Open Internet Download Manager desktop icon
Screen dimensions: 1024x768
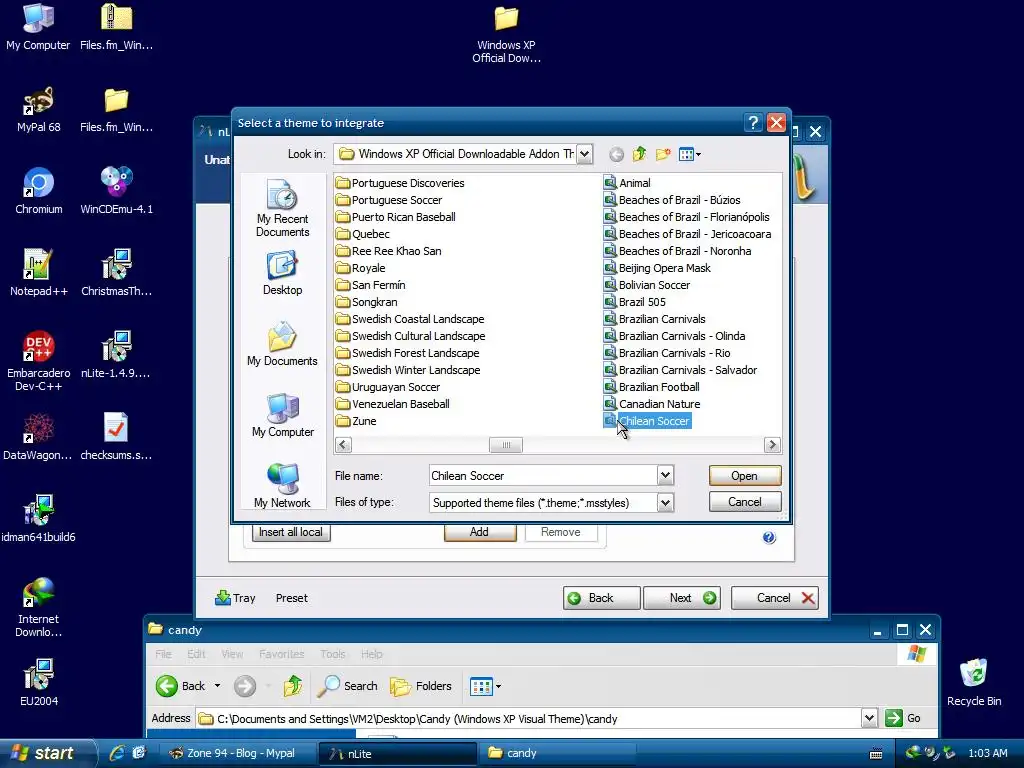(x=38, y=607)
